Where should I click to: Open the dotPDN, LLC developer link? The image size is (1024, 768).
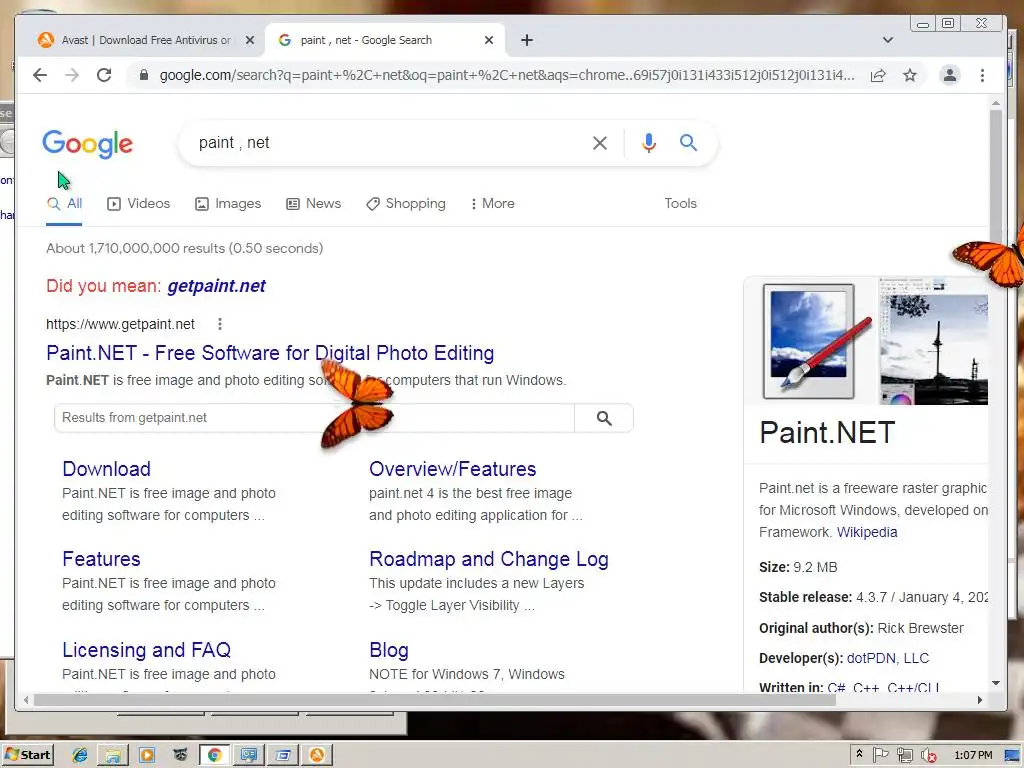[x=888, y=658]
